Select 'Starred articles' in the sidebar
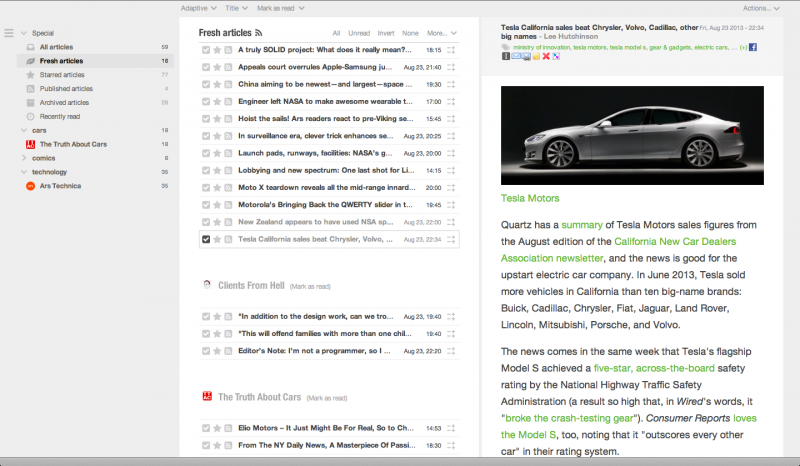Viewport: 800px width, 466px height. point(61,75)
